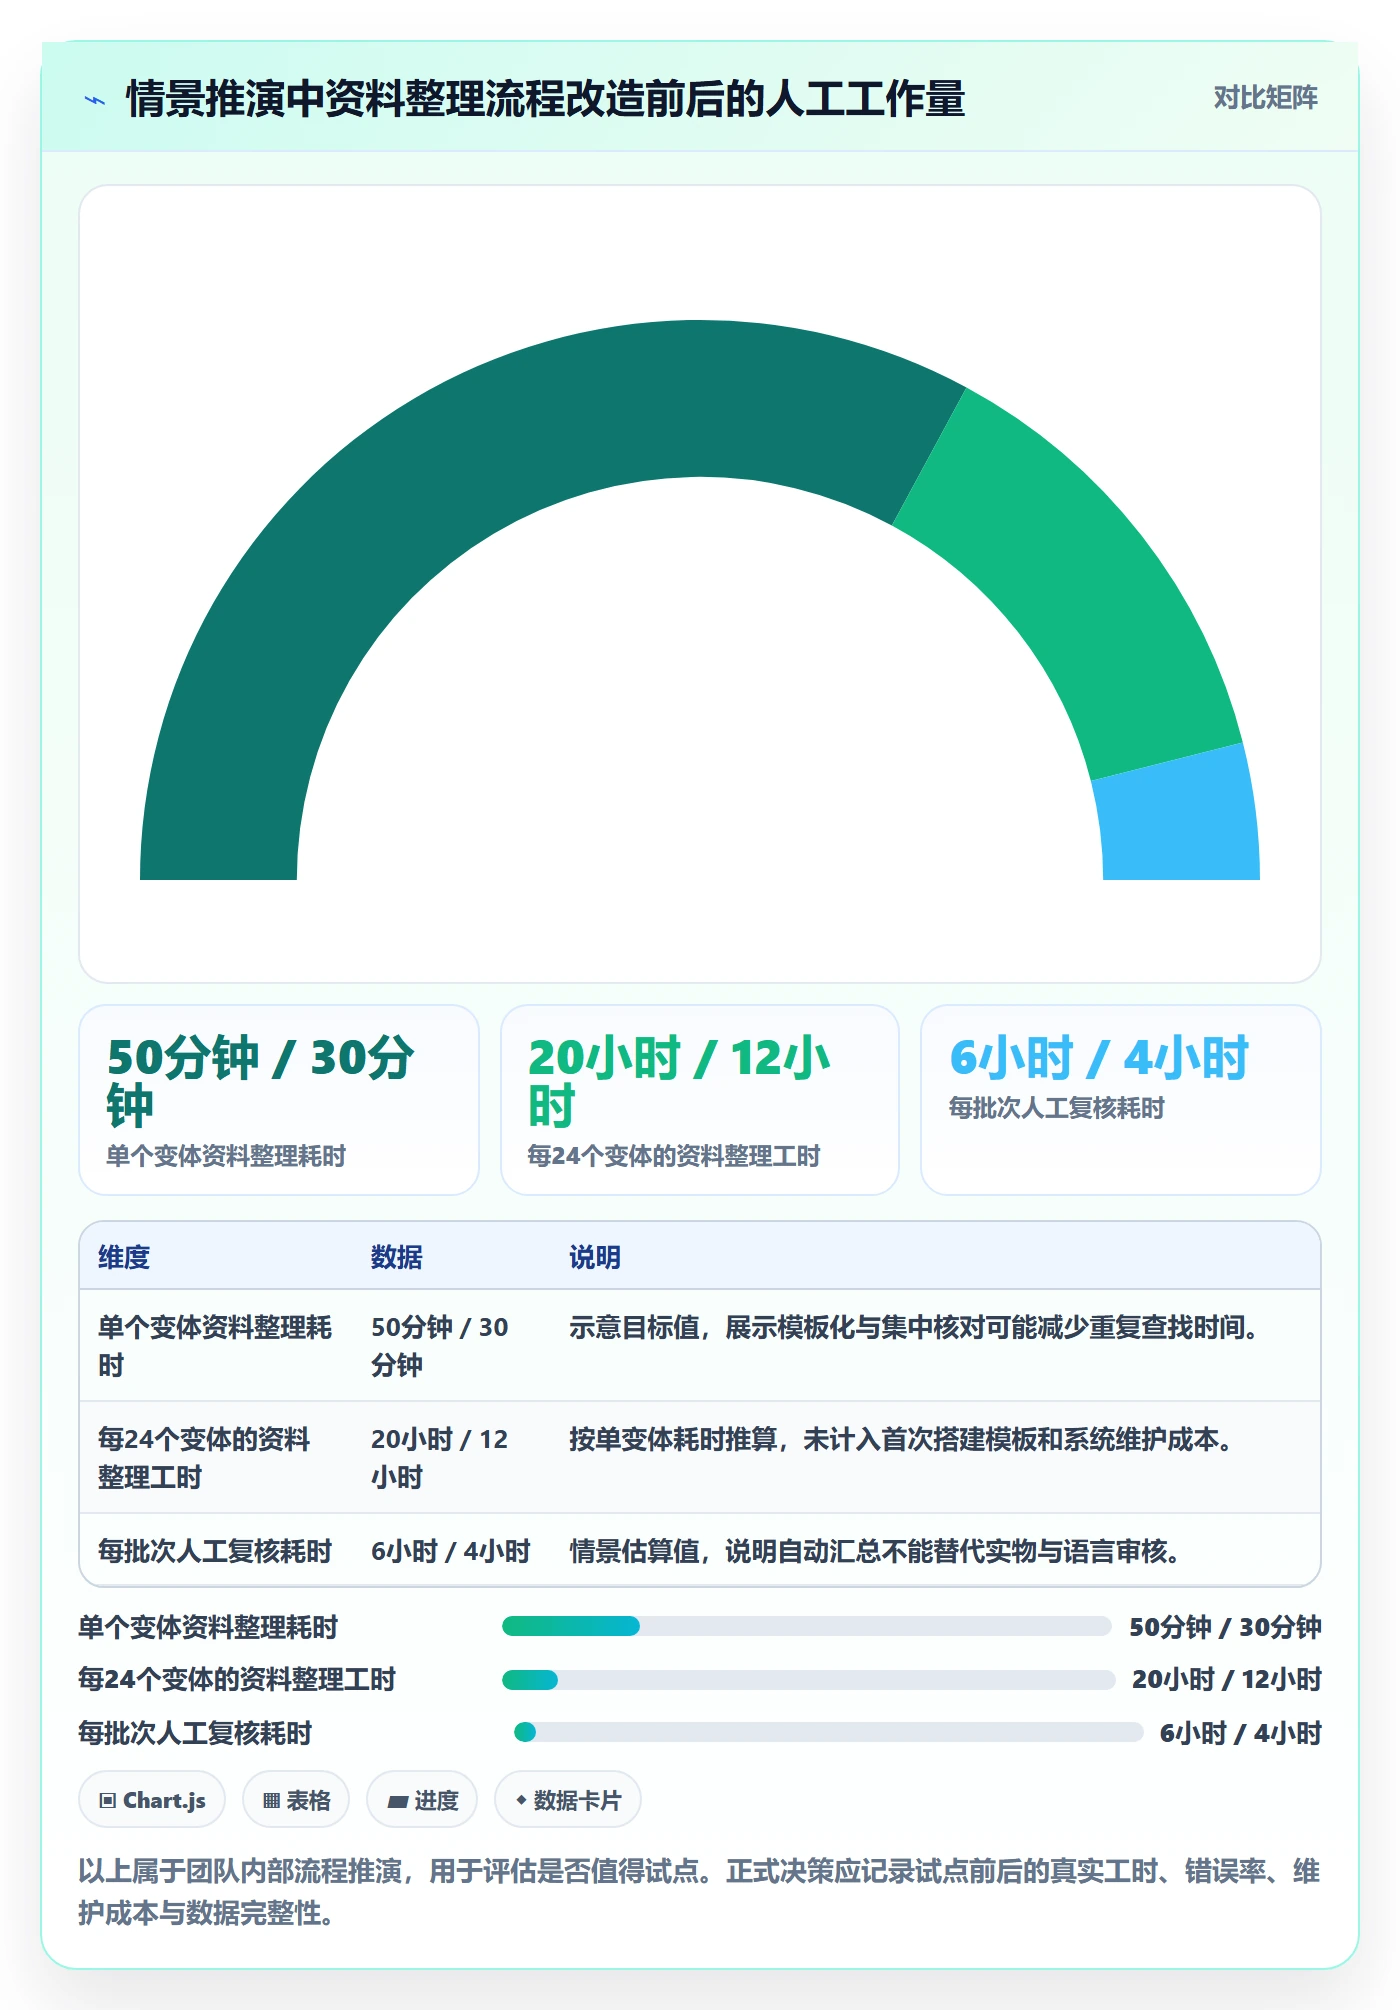Image resolution: width=1400 pixels, height=2010 pixels.
Task: Click the 对比矩阵 label in header
Action: (x=1265, y=98)
